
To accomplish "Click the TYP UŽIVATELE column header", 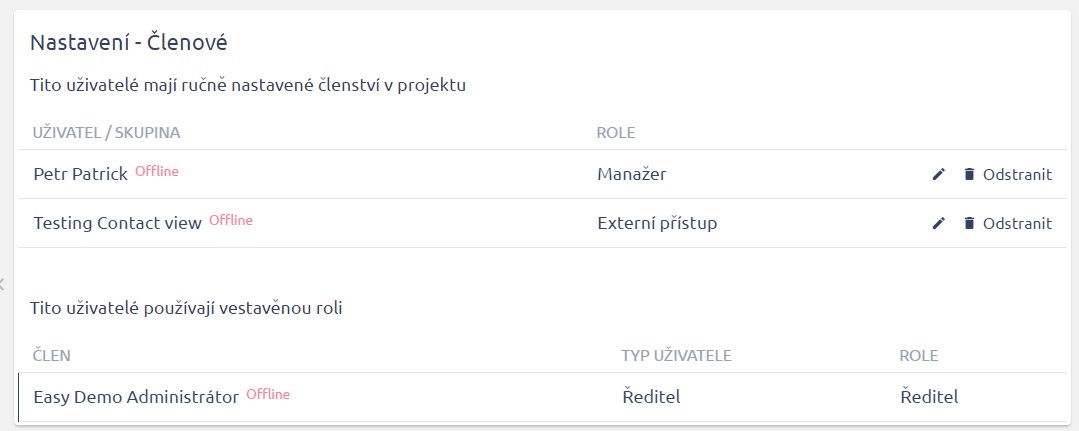I will point(677,355).
